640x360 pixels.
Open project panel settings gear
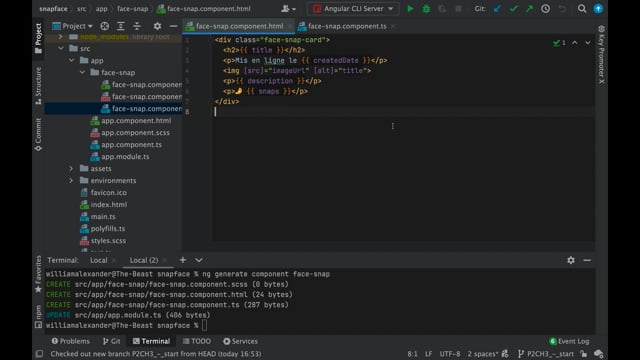pos(157,26)
